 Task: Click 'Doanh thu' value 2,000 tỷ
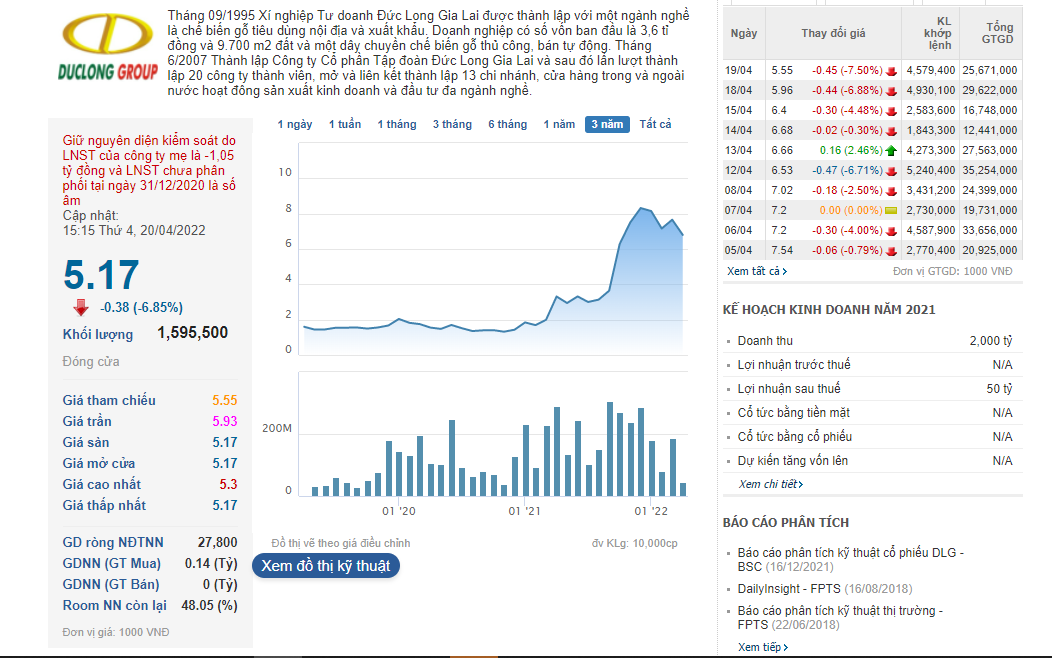coord(990,341)
